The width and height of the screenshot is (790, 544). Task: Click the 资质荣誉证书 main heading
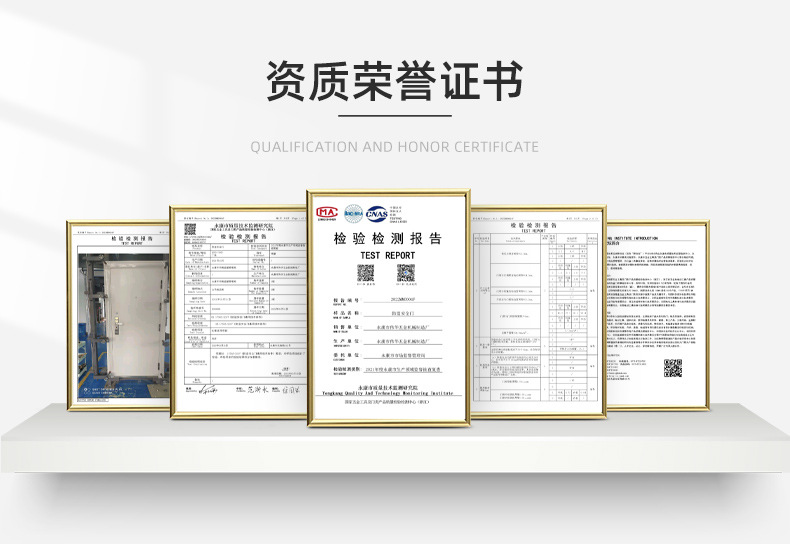coord(395,81)
